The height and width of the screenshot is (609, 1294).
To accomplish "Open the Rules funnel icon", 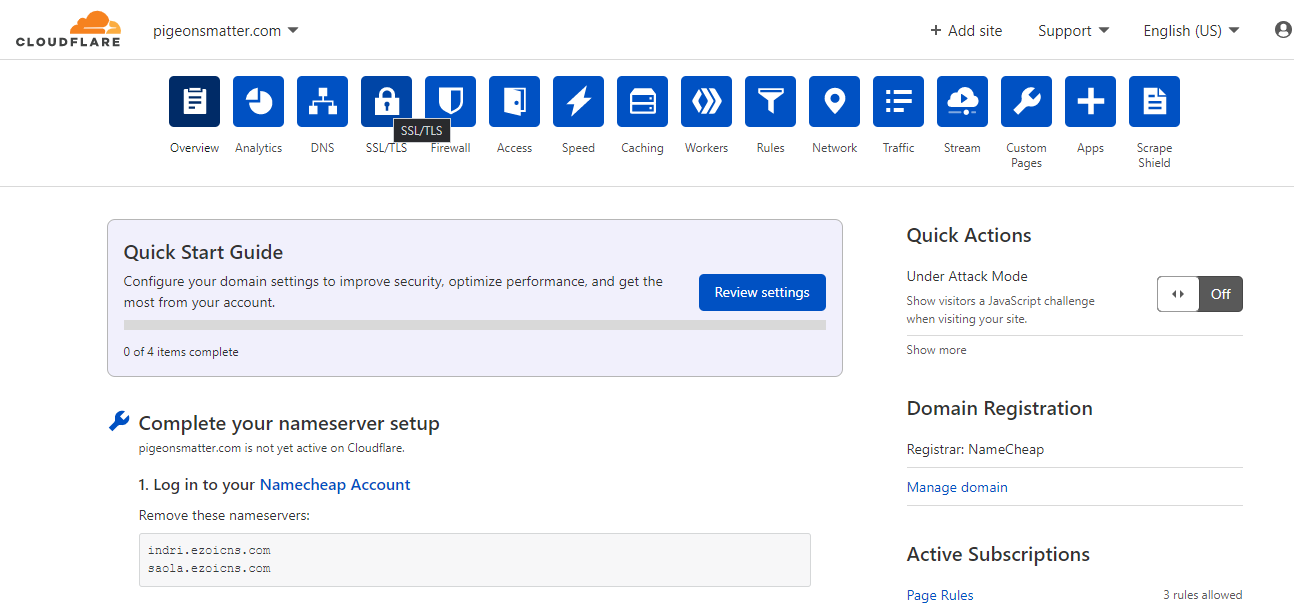I will tap(770, 102).
